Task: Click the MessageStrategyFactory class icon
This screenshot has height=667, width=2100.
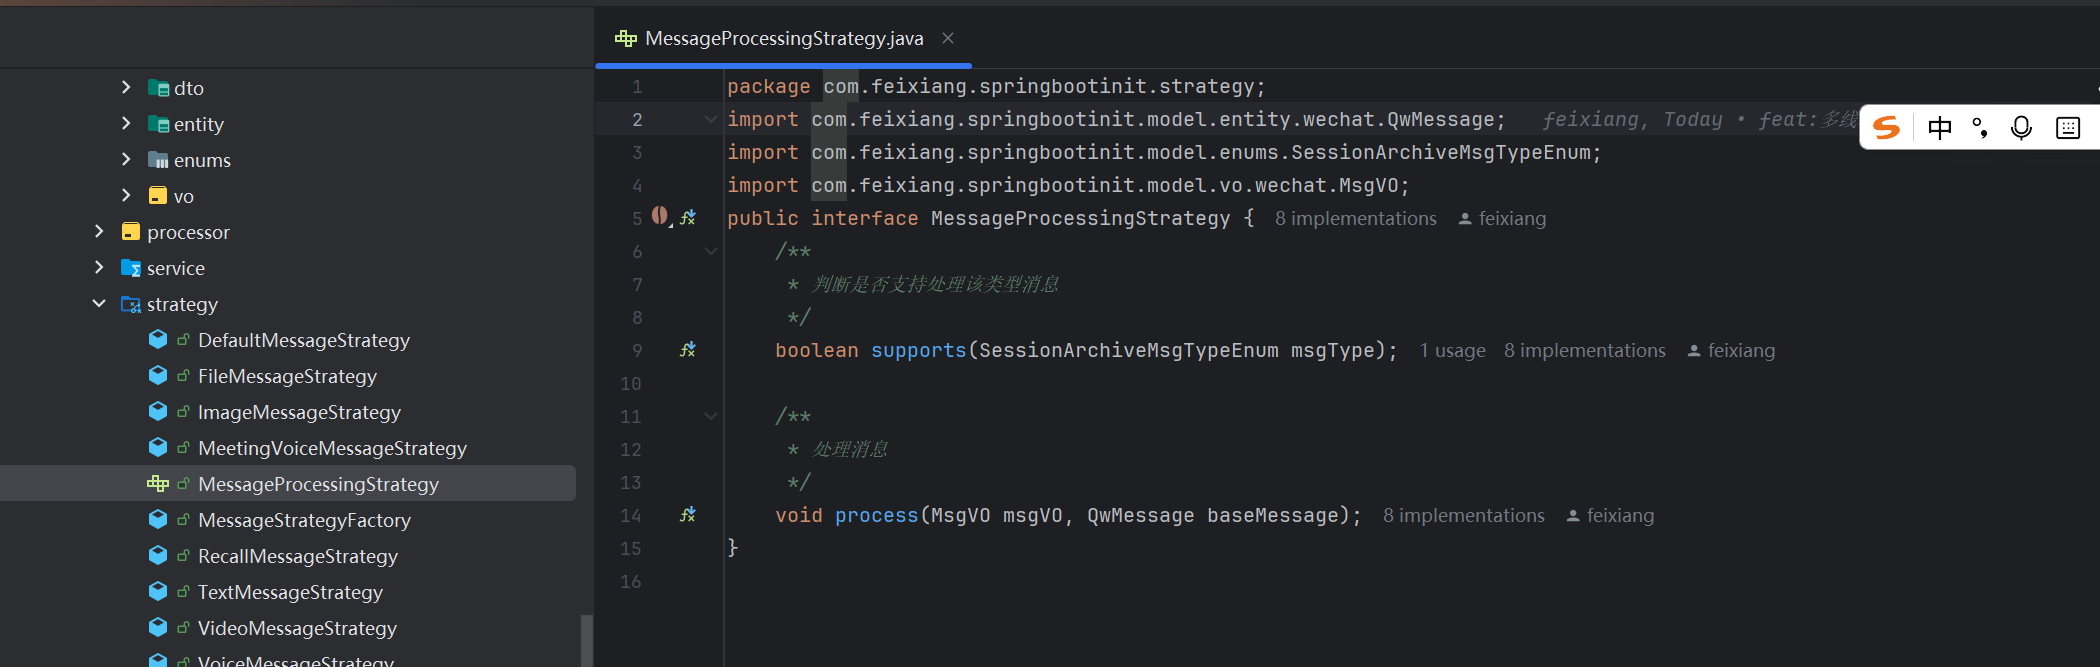Action: point(158,520)
